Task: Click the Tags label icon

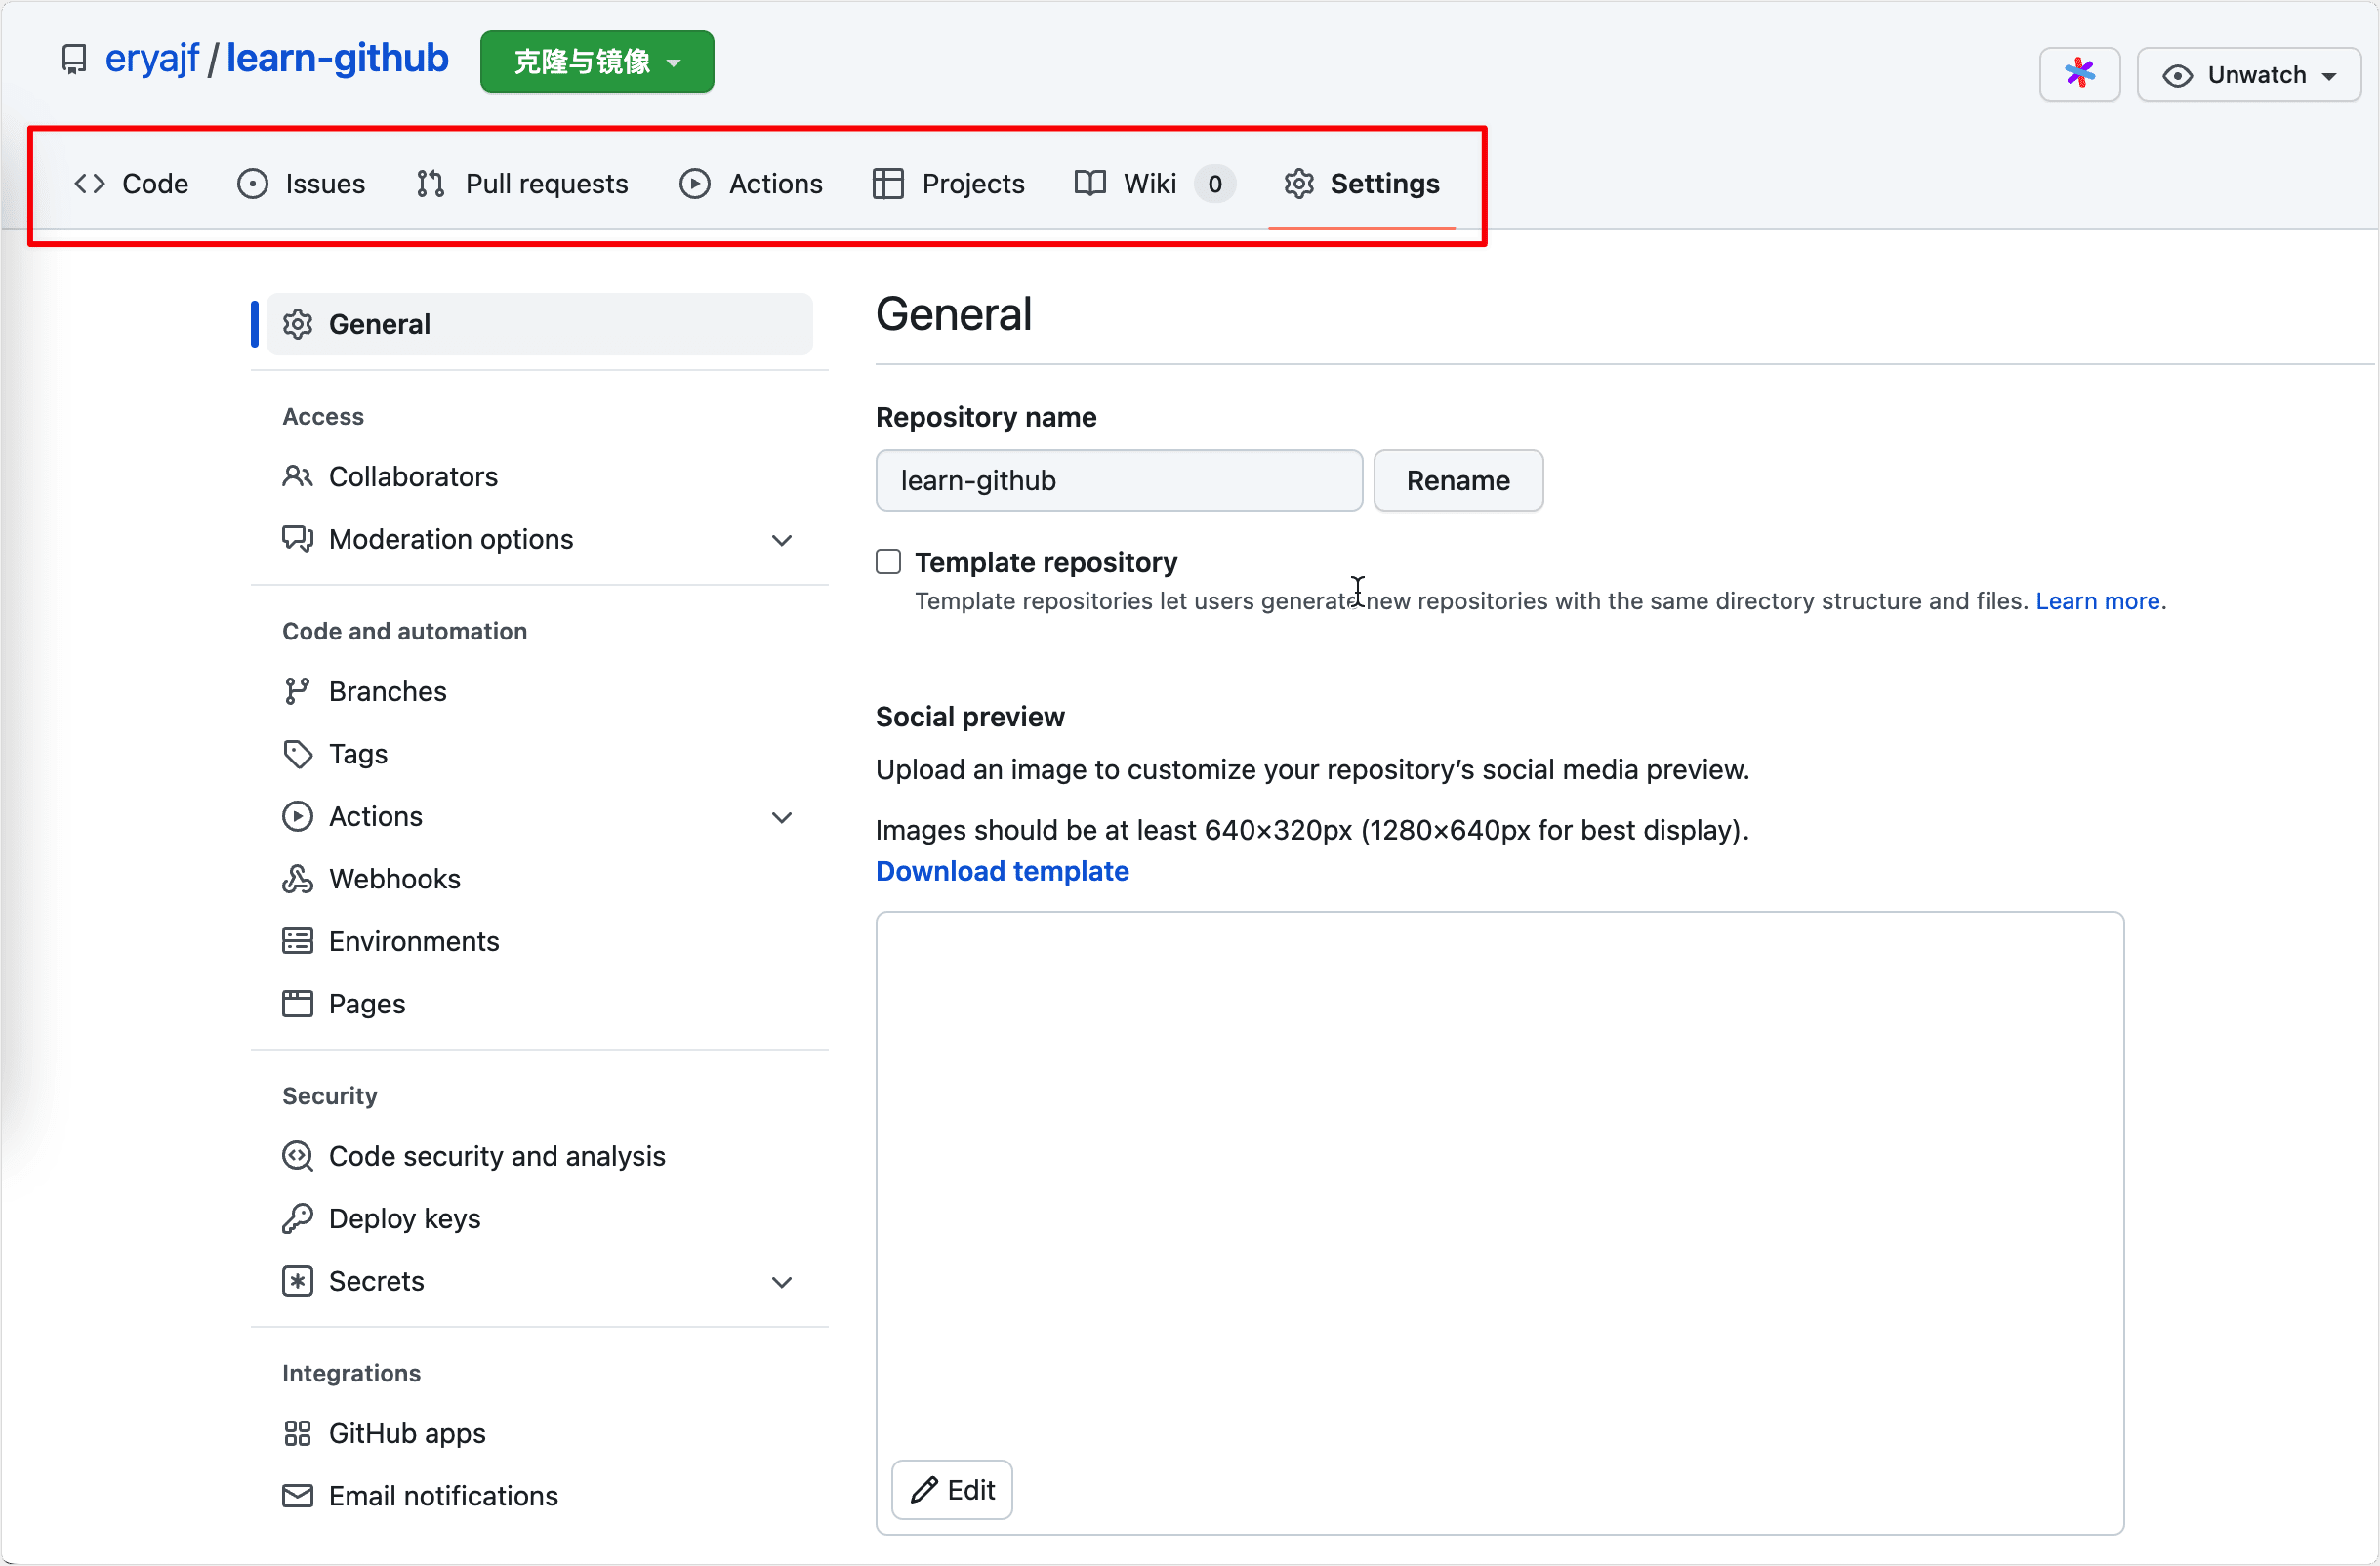Action: [x=297, y=754]
